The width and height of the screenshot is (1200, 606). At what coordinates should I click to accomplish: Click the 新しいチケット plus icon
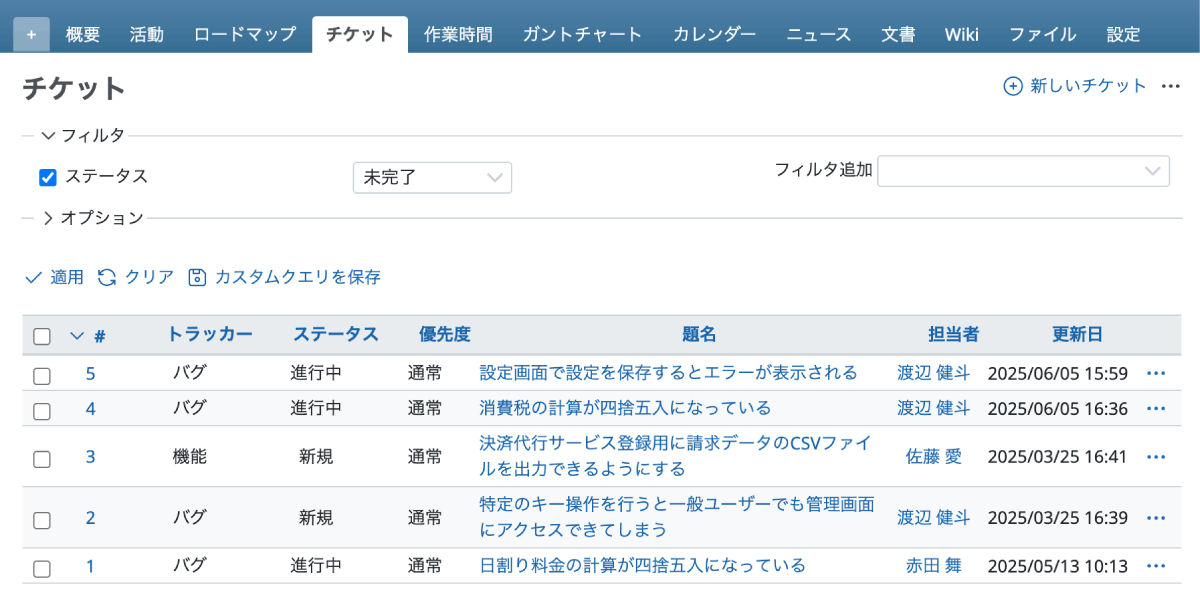(1013, 86)
